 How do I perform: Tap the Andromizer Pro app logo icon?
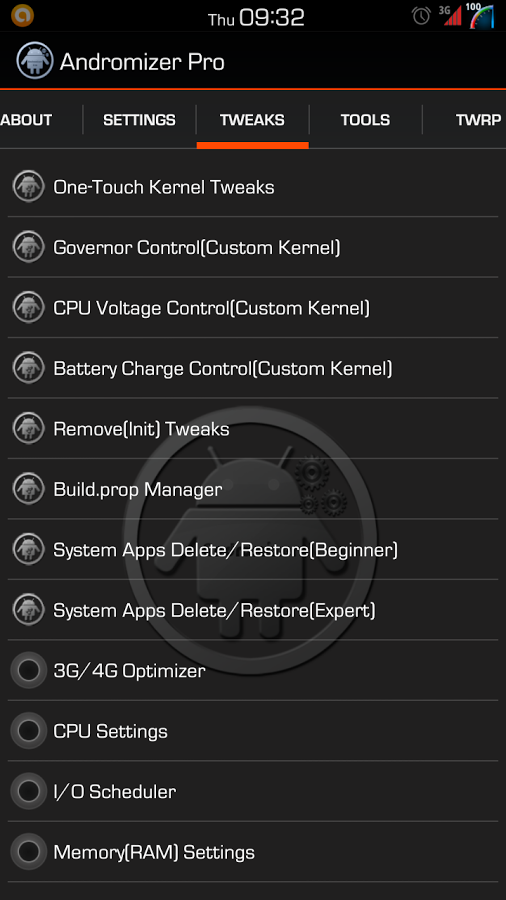tap(35, 60)
